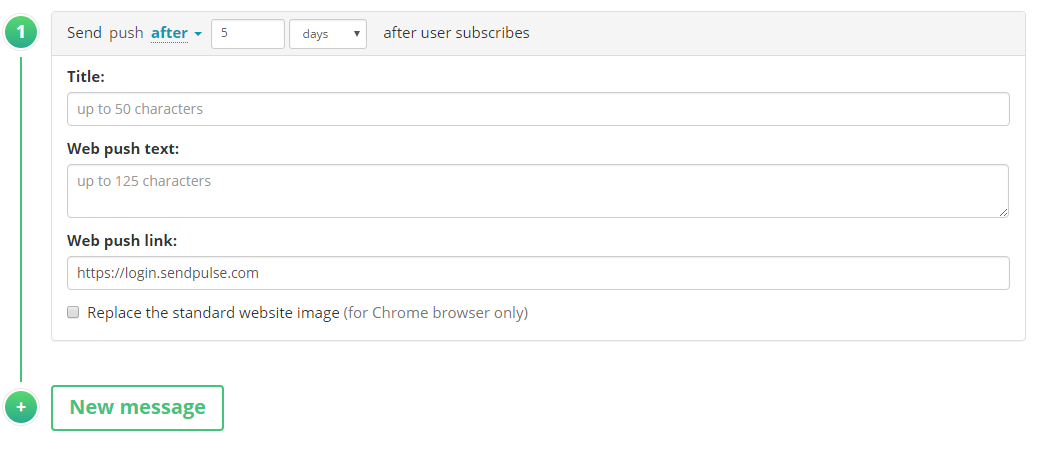
Task: Focus the Title field, up to 50 characters
Action: (538, 109)
